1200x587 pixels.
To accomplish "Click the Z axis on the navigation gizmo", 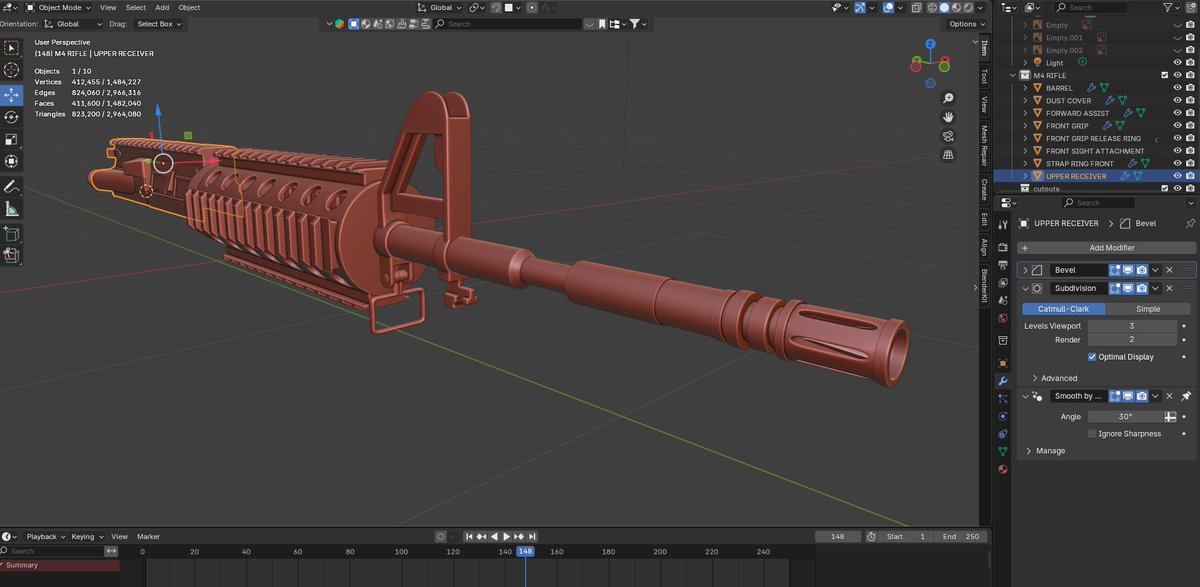I will 930,45.
